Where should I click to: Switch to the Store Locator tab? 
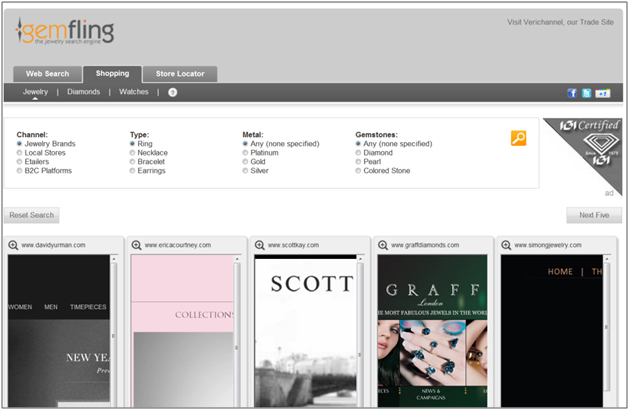coord(180,74)
